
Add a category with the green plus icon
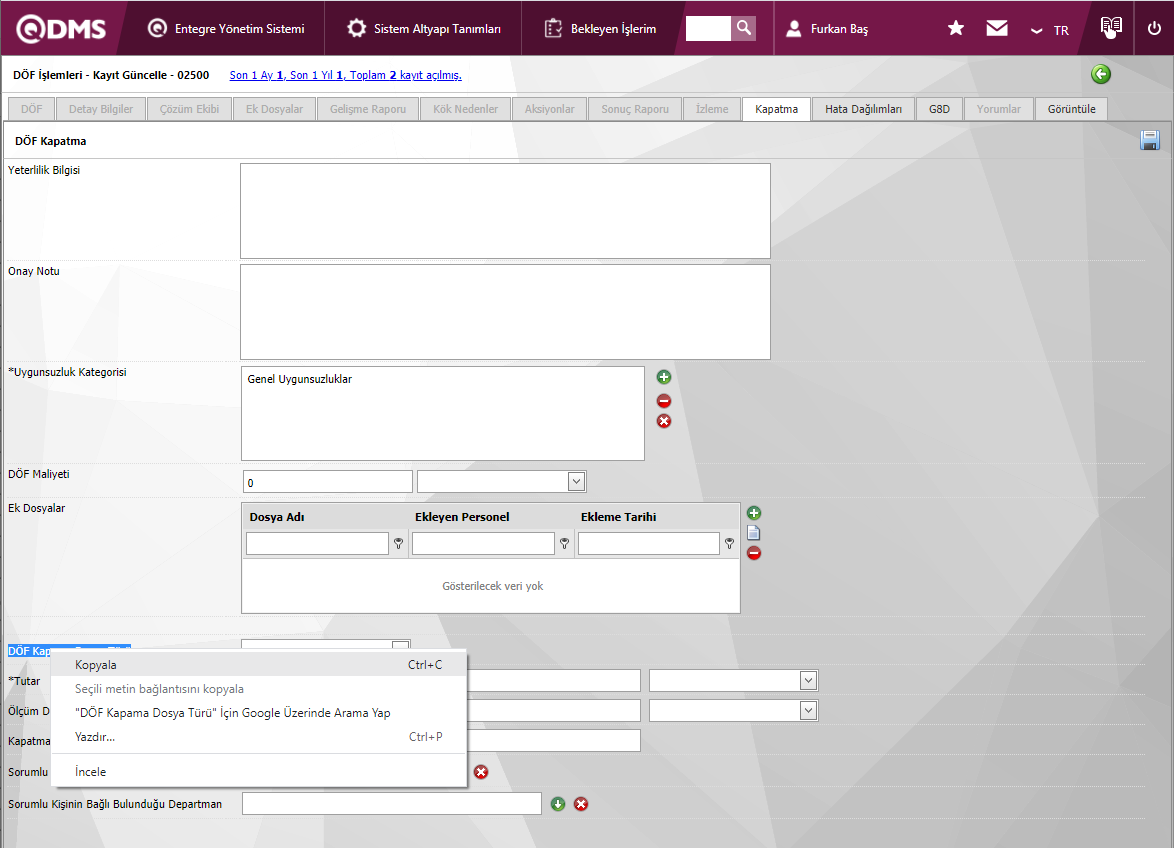(663, 377)
